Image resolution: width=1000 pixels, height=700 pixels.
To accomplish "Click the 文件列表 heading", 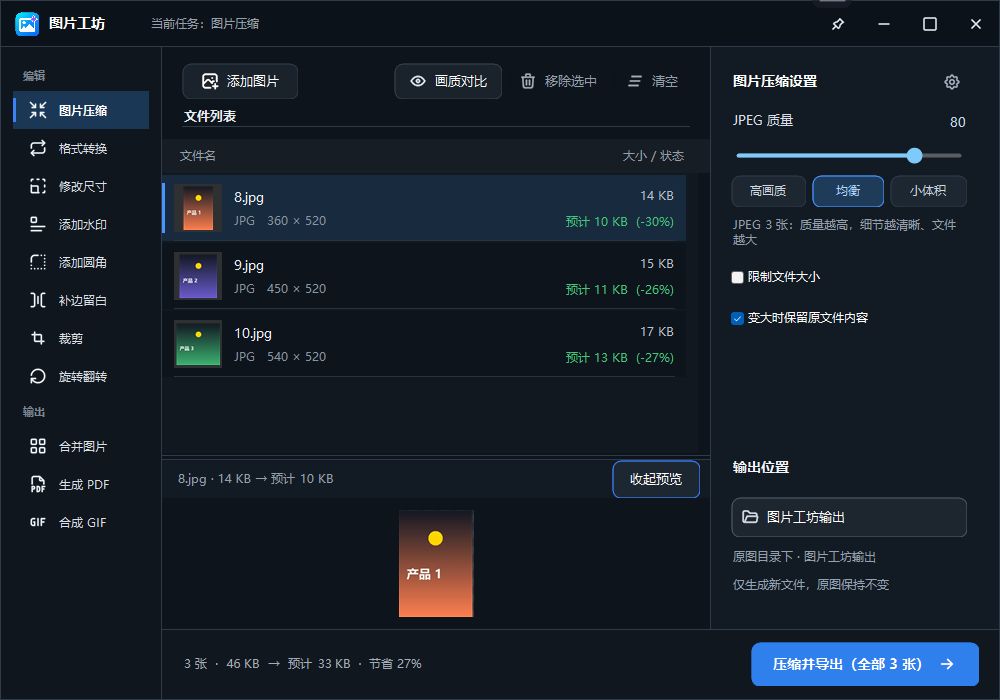I will coord(210,116).
